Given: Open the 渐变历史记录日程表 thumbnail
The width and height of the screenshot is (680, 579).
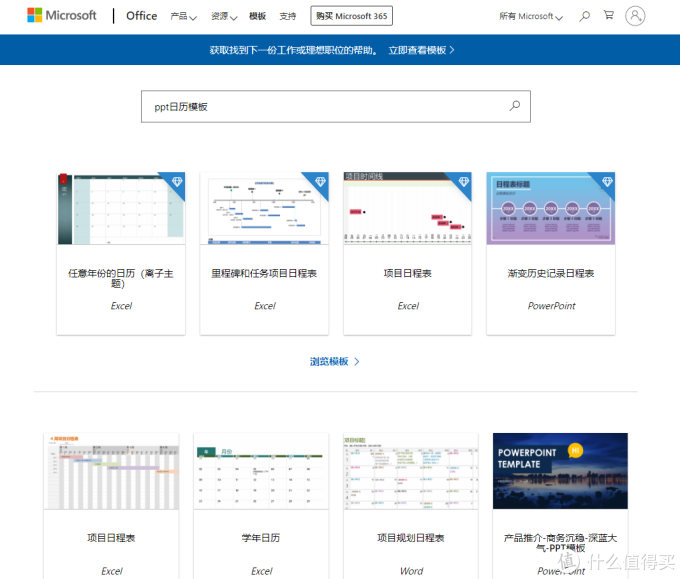Looking at the screenshot, I should pos(551,209).
